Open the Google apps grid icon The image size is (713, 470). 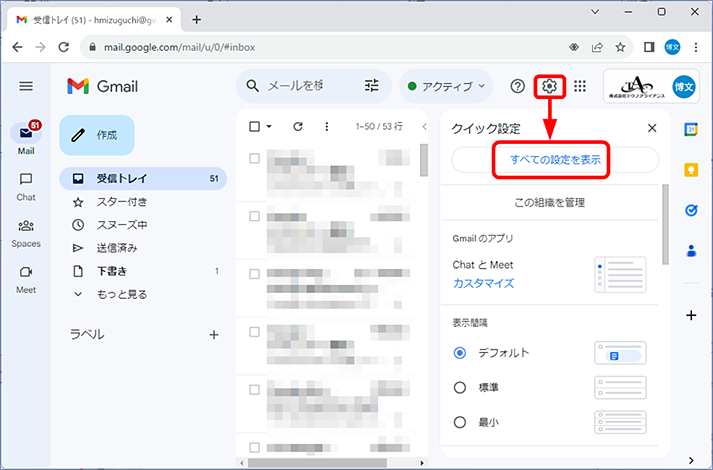(x=580, y=86)
